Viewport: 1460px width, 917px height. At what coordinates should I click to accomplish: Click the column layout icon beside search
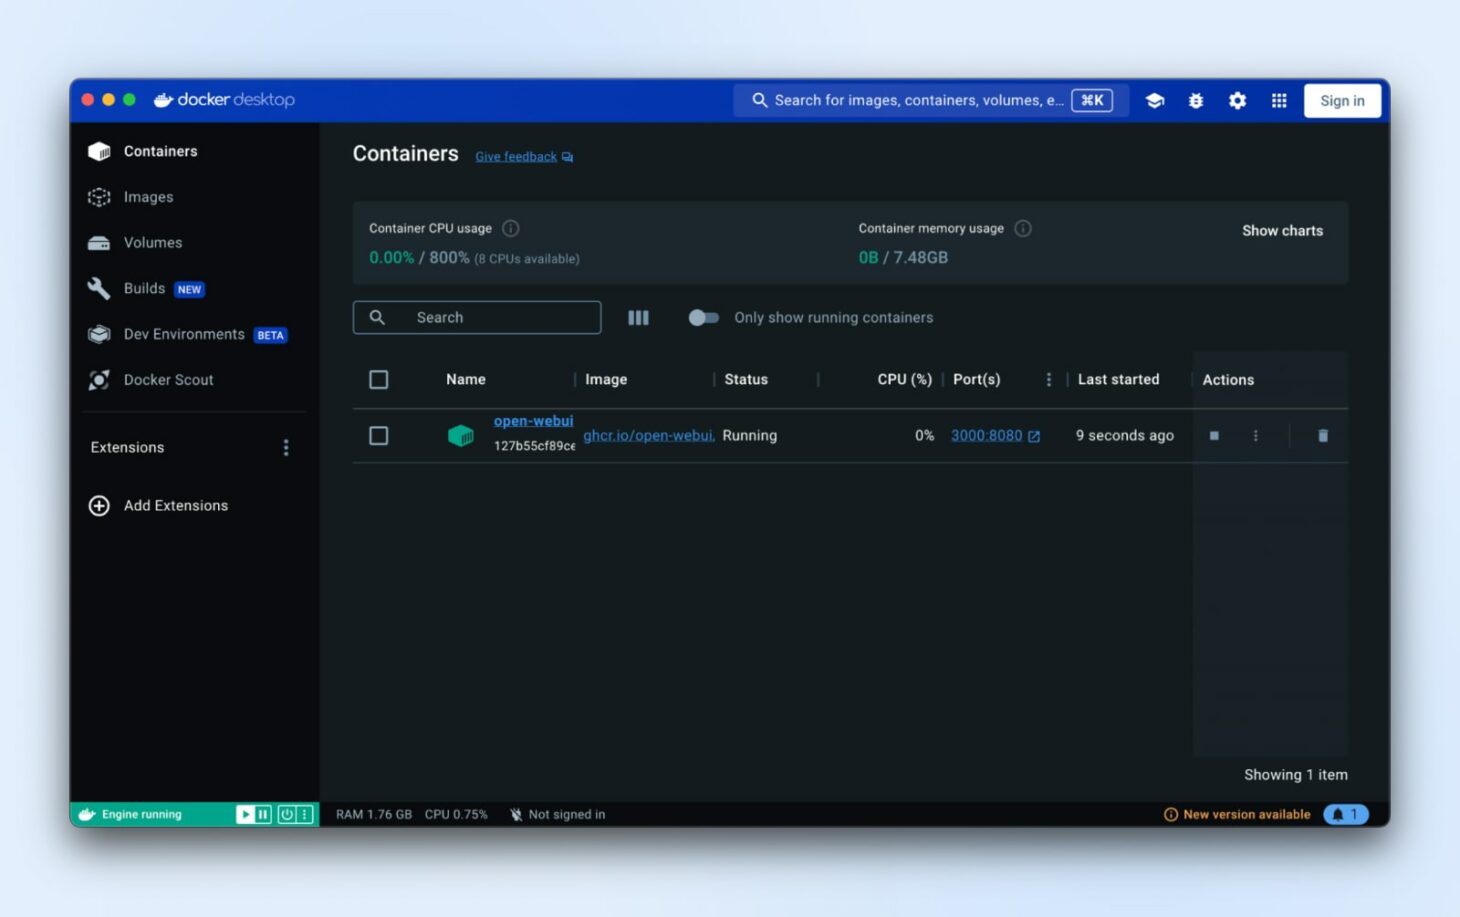point(638,318)
